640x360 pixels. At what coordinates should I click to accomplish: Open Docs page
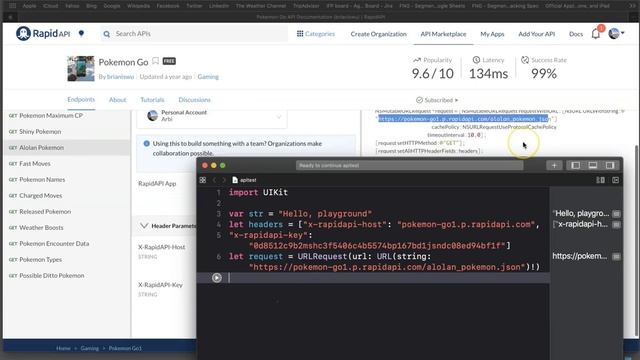click(x=576, y=34)
